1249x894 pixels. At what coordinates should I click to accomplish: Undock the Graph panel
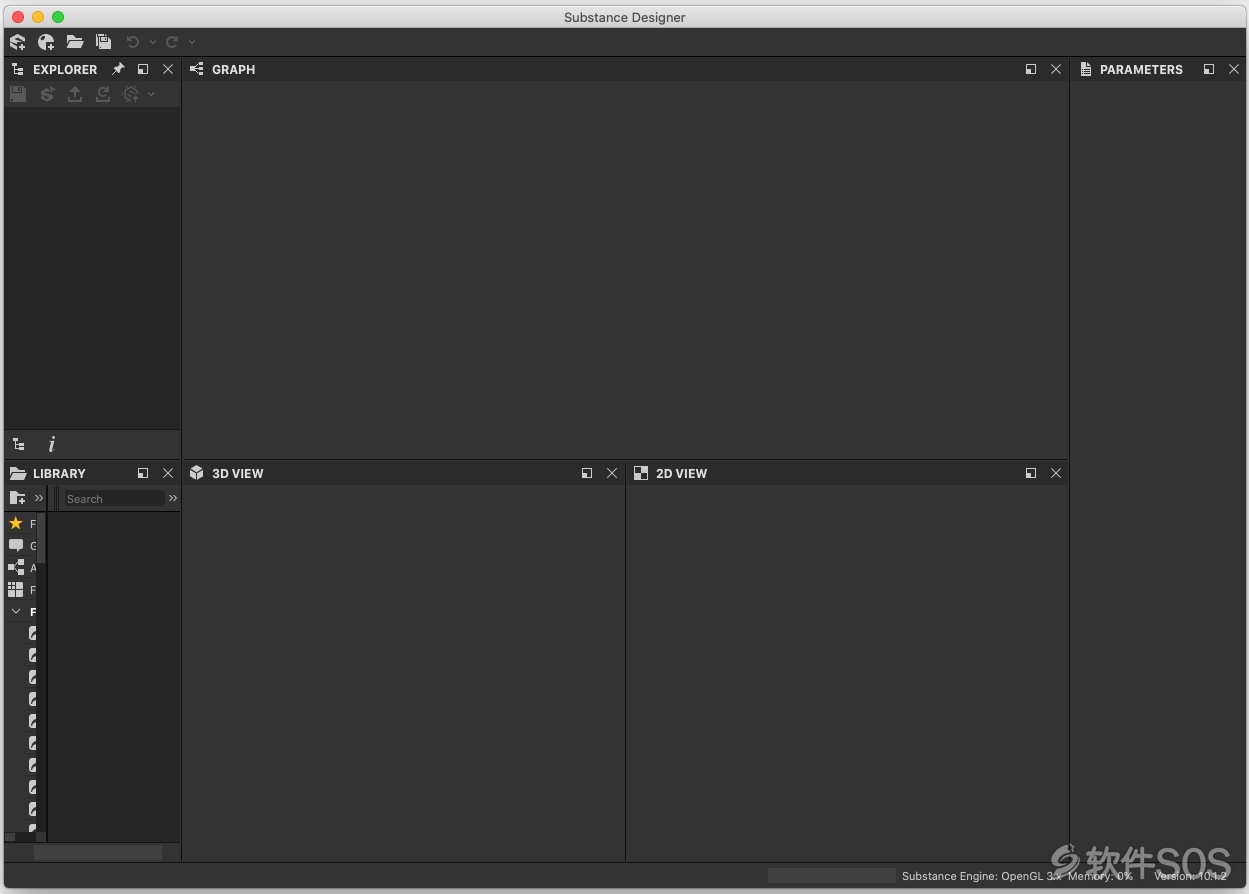point(1031,69)
